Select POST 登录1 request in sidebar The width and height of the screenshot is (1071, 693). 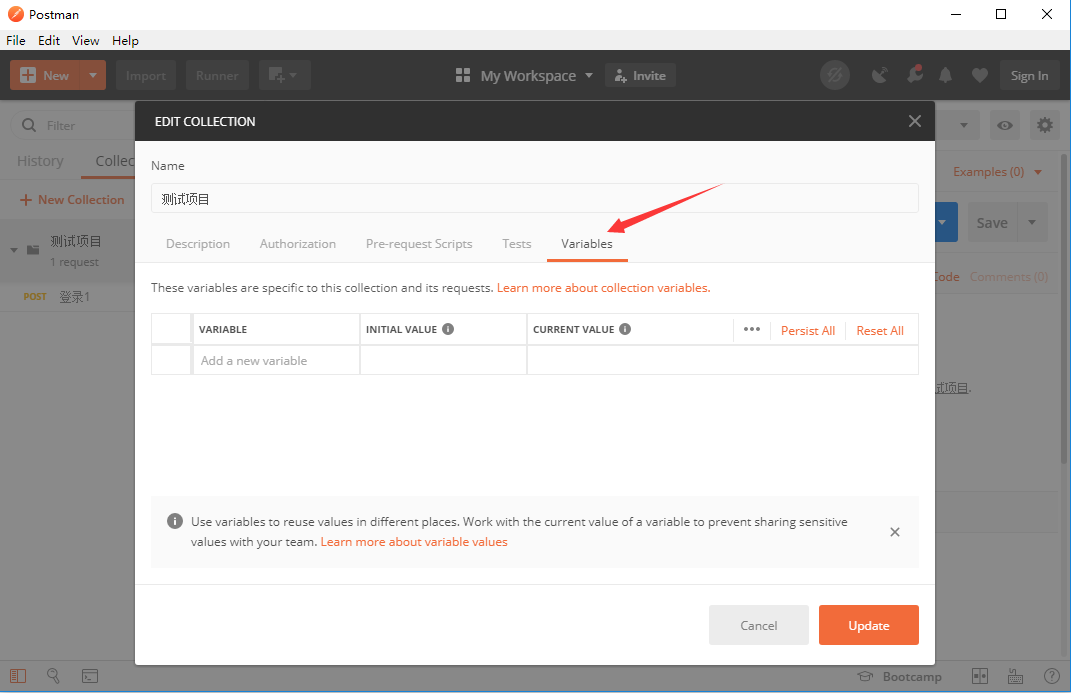(68, 297)
